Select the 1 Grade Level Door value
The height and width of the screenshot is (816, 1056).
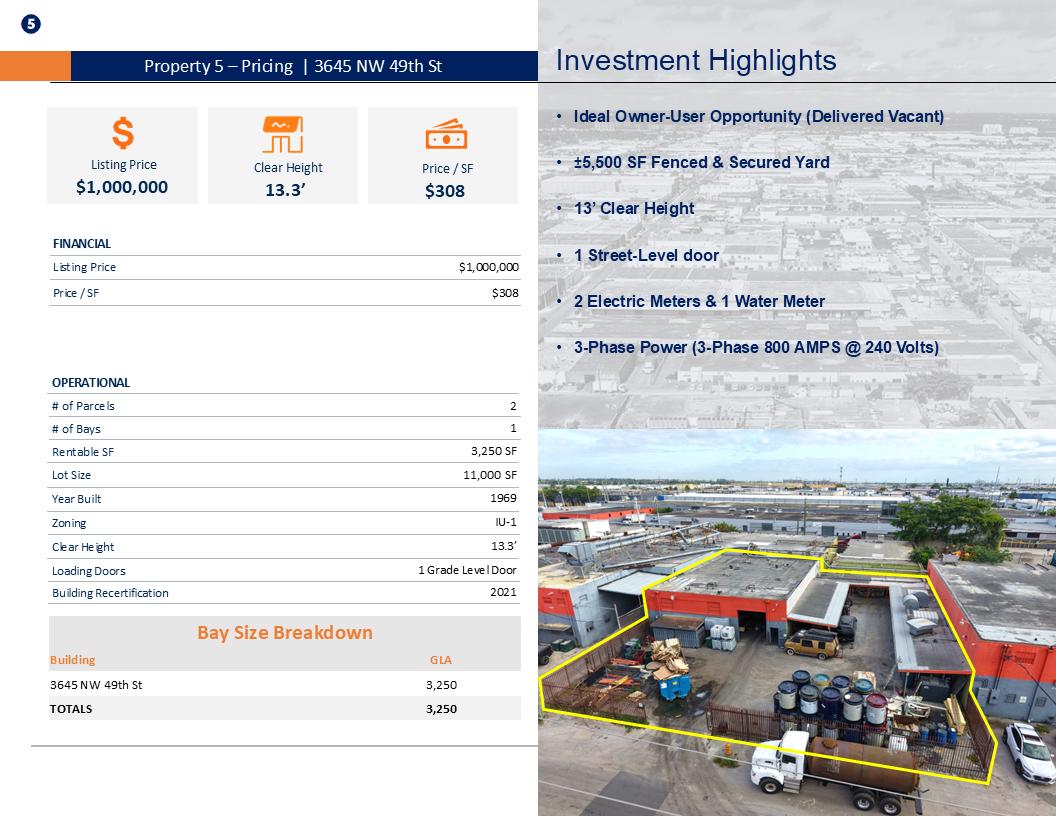[467, 570]
